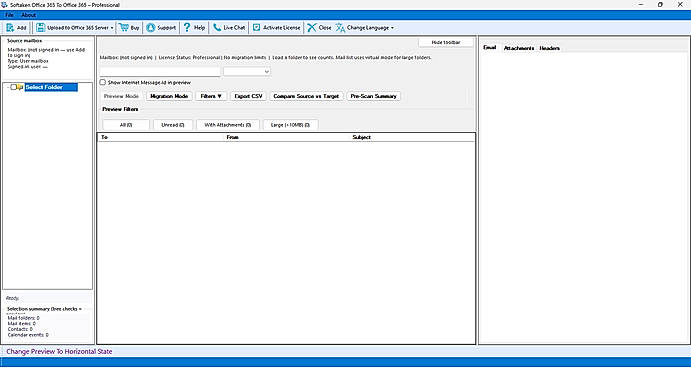Click the 'Mail items: 0' summary text
The image size is (691, 368).
22,323
